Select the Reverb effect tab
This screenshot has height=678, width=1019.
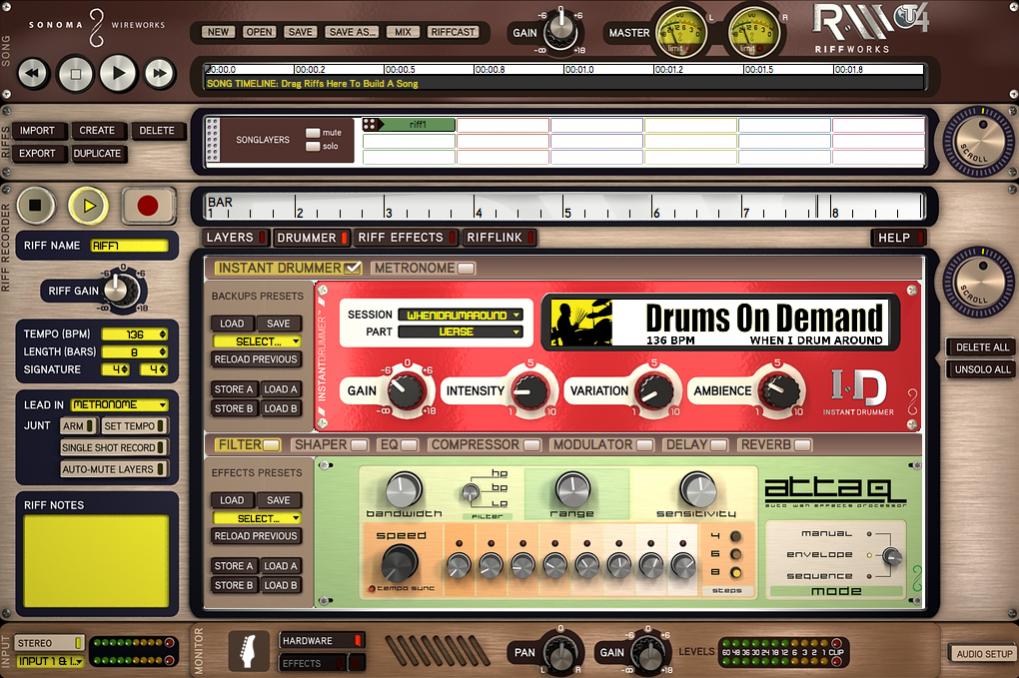pyautogui.click(x=775, y=445)
